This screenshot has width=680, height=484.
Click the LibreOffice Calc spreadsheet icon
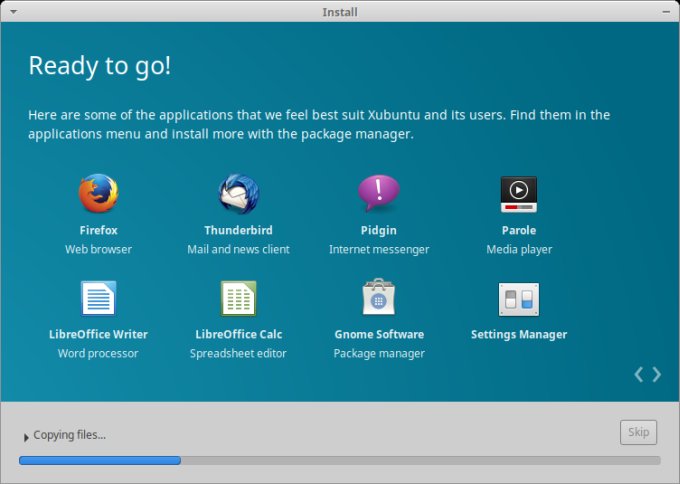coord(238,299)
